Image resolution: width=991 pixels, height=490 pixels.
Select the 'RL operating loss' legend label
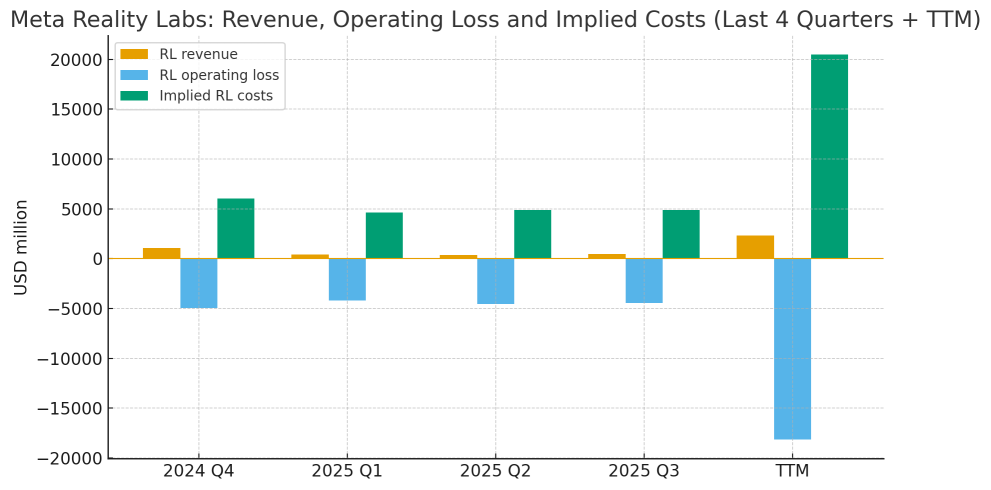click(x=219, y=75)
